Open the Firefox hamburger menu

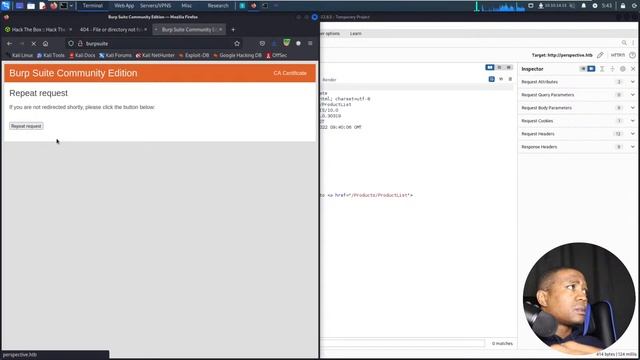(x=310, y=43)
